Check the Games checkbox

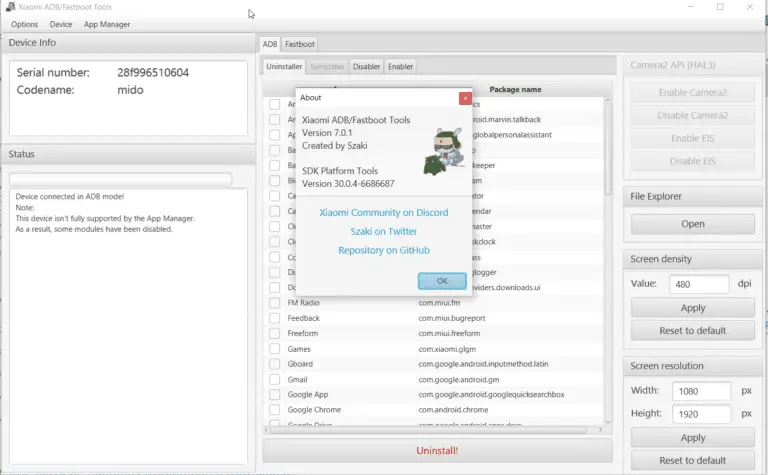(x=274, y=349)
